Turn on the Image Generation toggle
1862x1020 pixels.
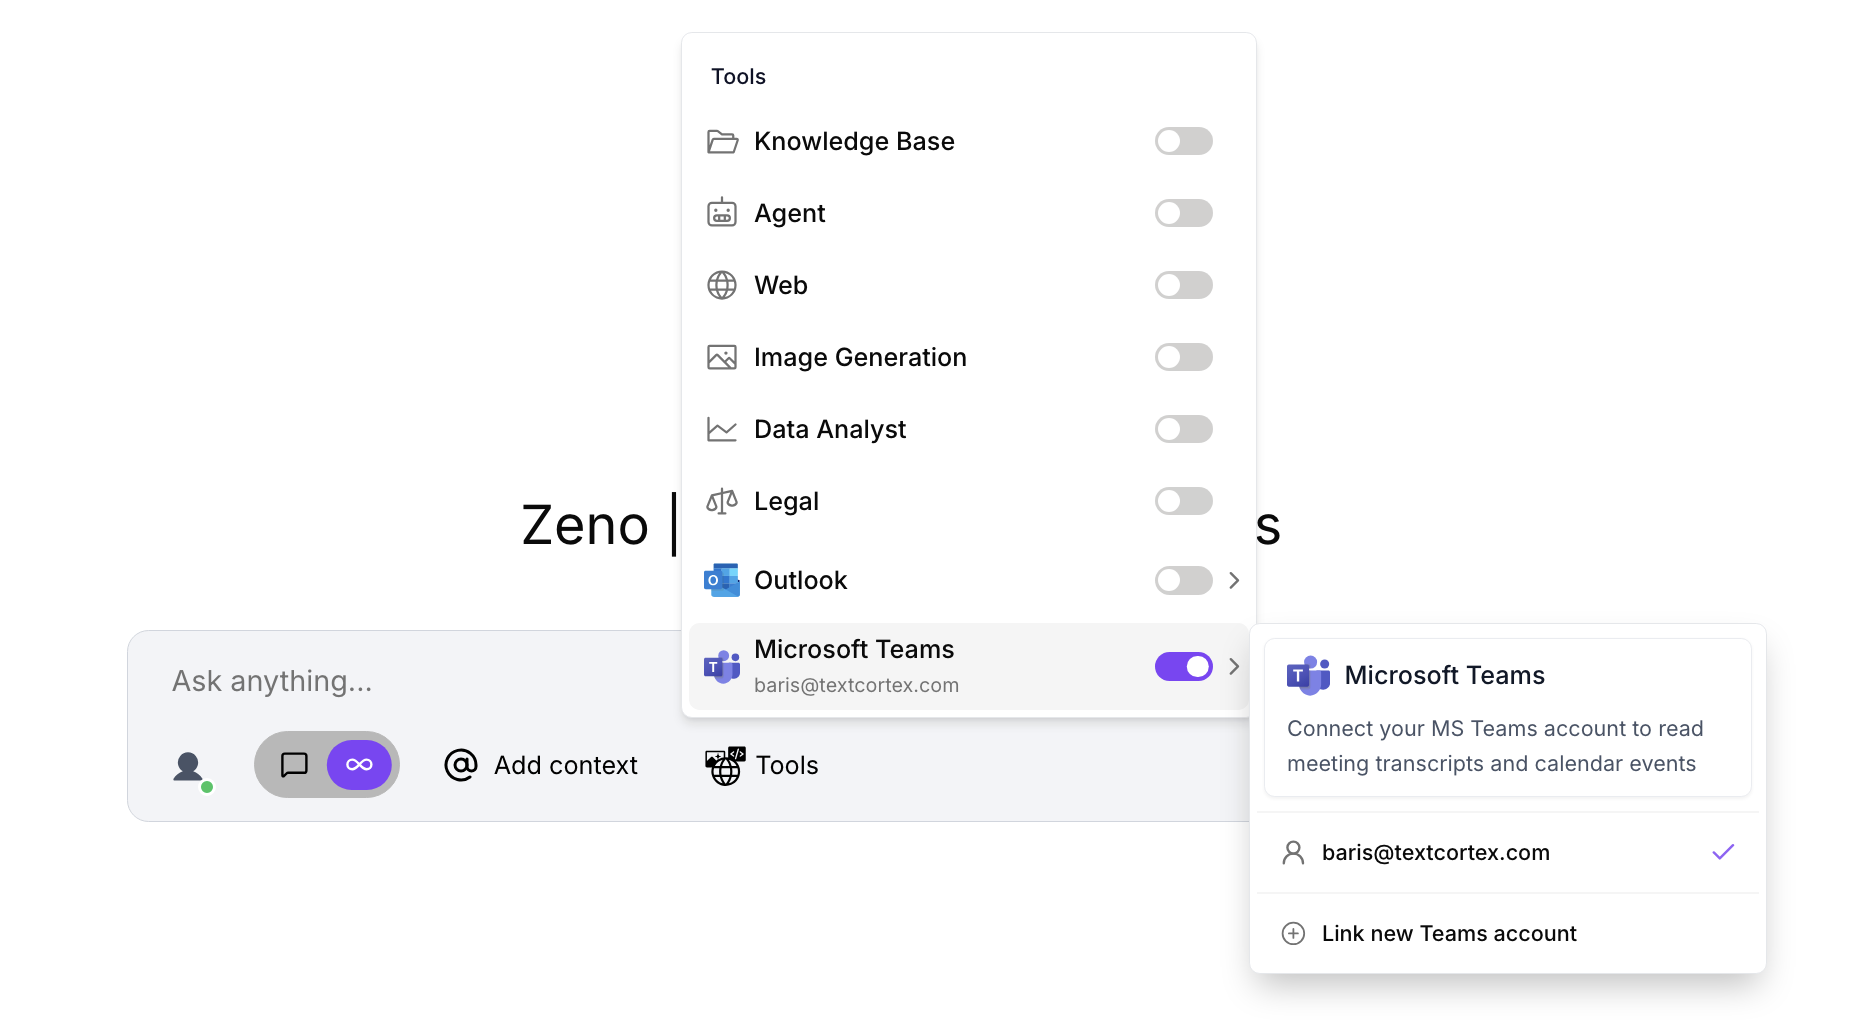(1183, 357)
